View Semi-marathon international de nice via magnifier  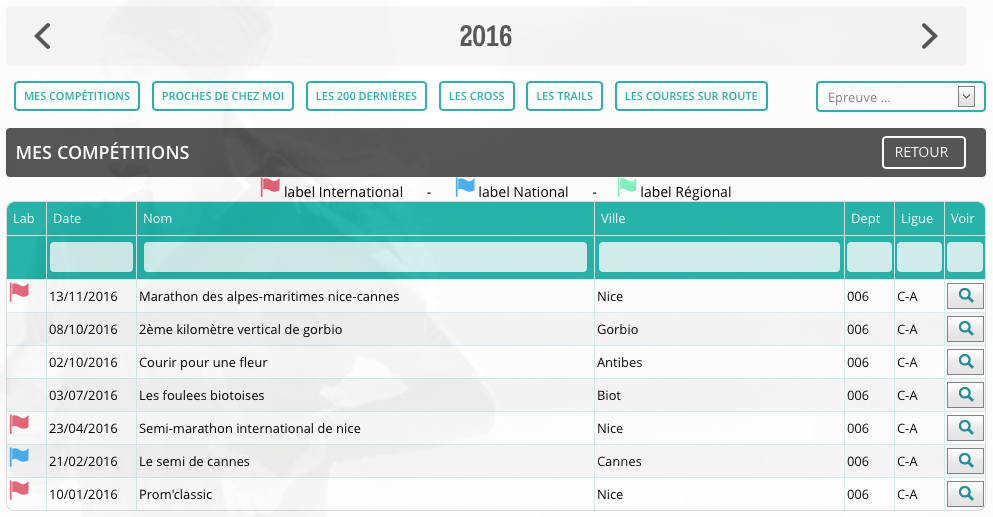coord(965,428)
